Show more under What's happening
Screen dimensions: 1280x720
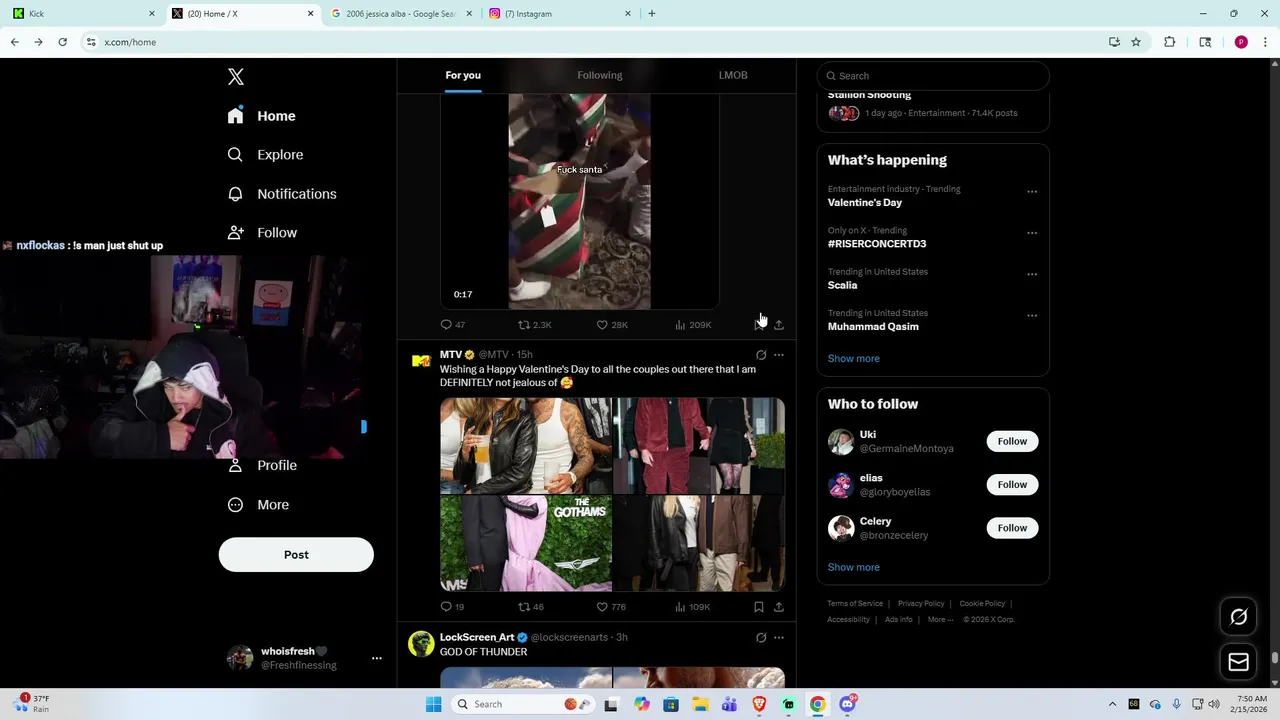tap(853, 359)
